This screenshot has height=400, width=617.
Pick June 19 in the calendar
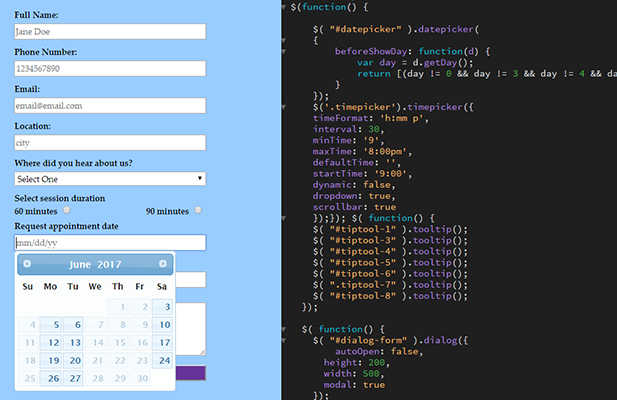point(51,361)
